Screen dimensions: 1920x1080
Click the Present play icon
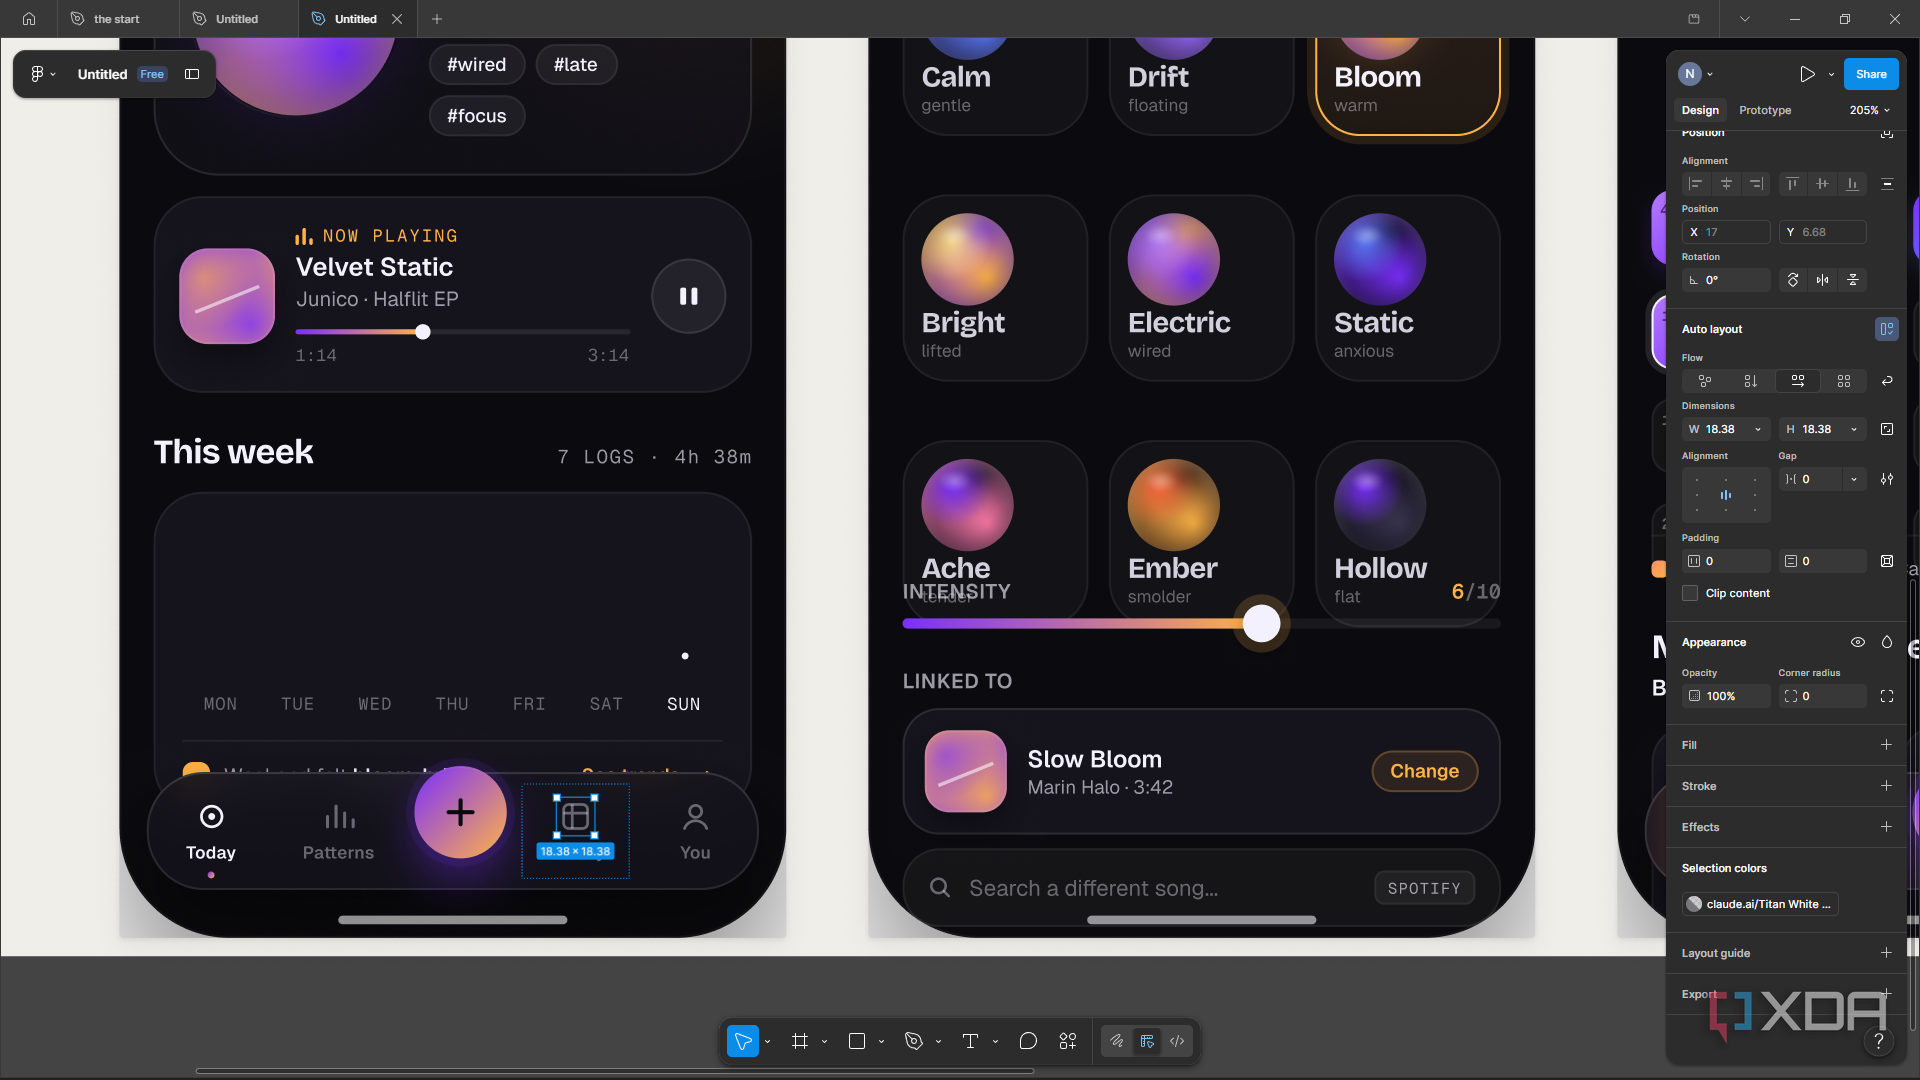1807,74
